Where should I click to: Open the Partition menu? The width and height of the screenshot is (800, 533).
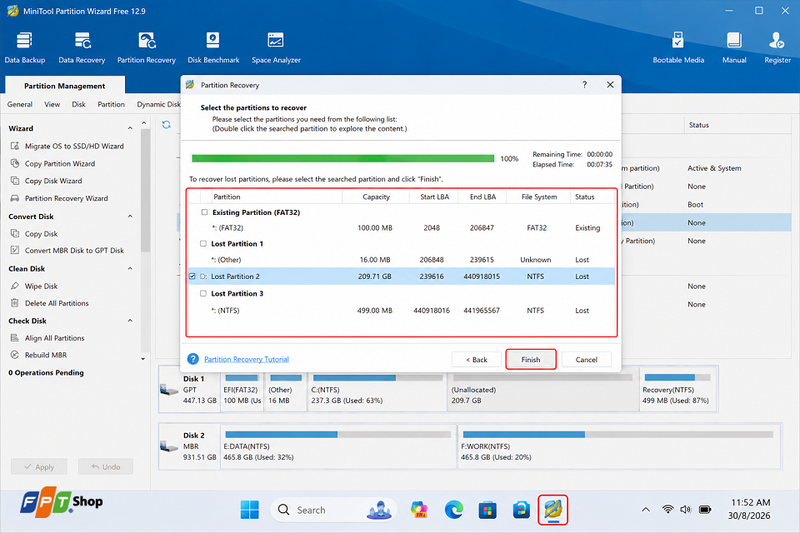pos(111,104)
